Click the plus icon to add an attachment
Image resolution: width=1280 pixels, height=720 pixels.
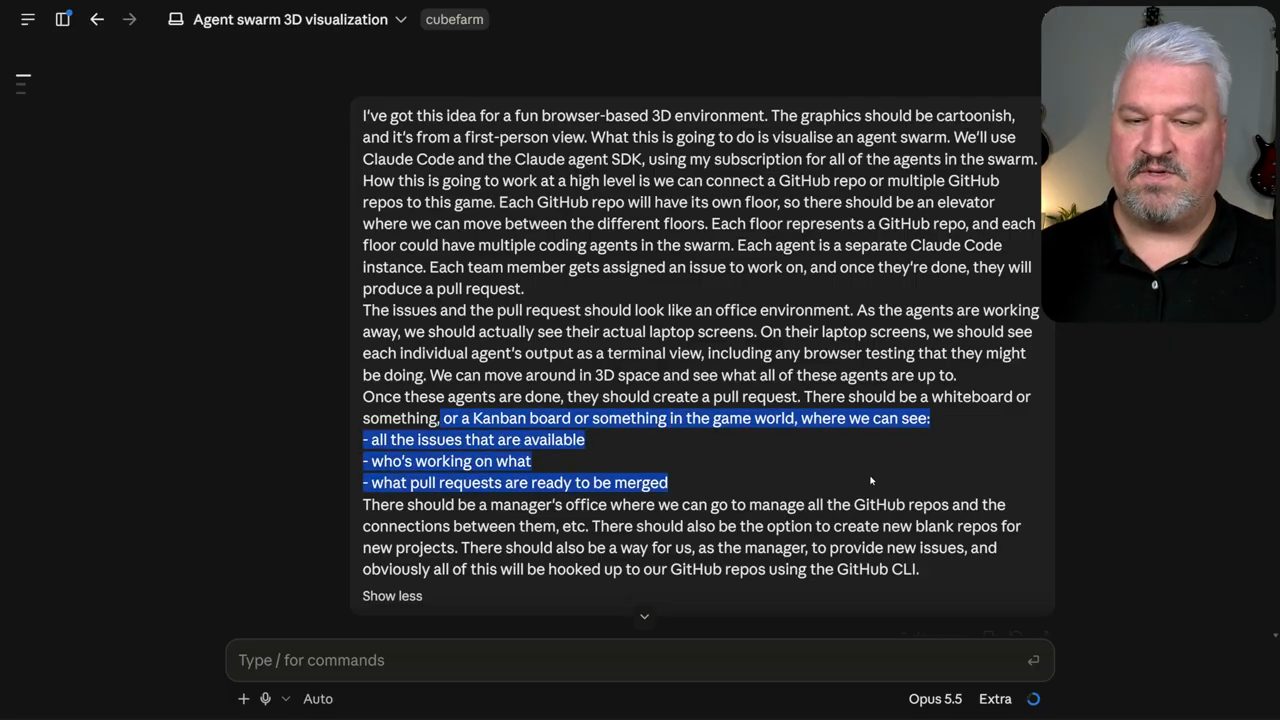[243, 699]
